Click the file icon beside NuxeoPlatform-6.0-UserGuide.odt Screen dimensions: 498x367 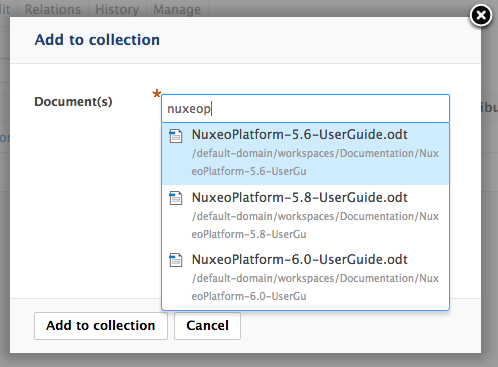(x=176, y=260)
